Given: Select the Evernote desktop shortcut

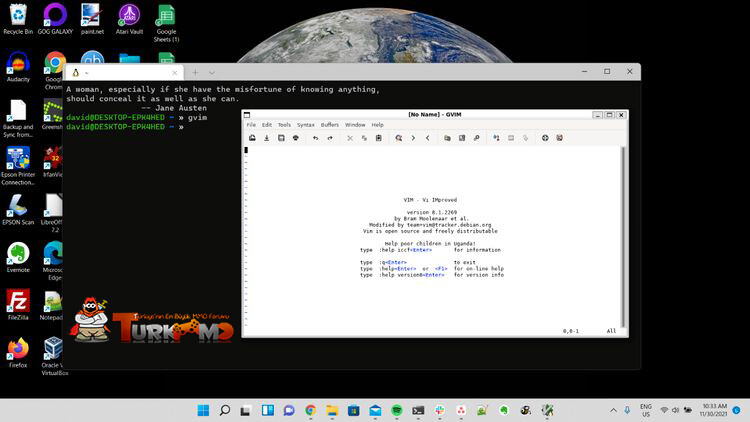Looking at the screenshot, I should [18, 257].
